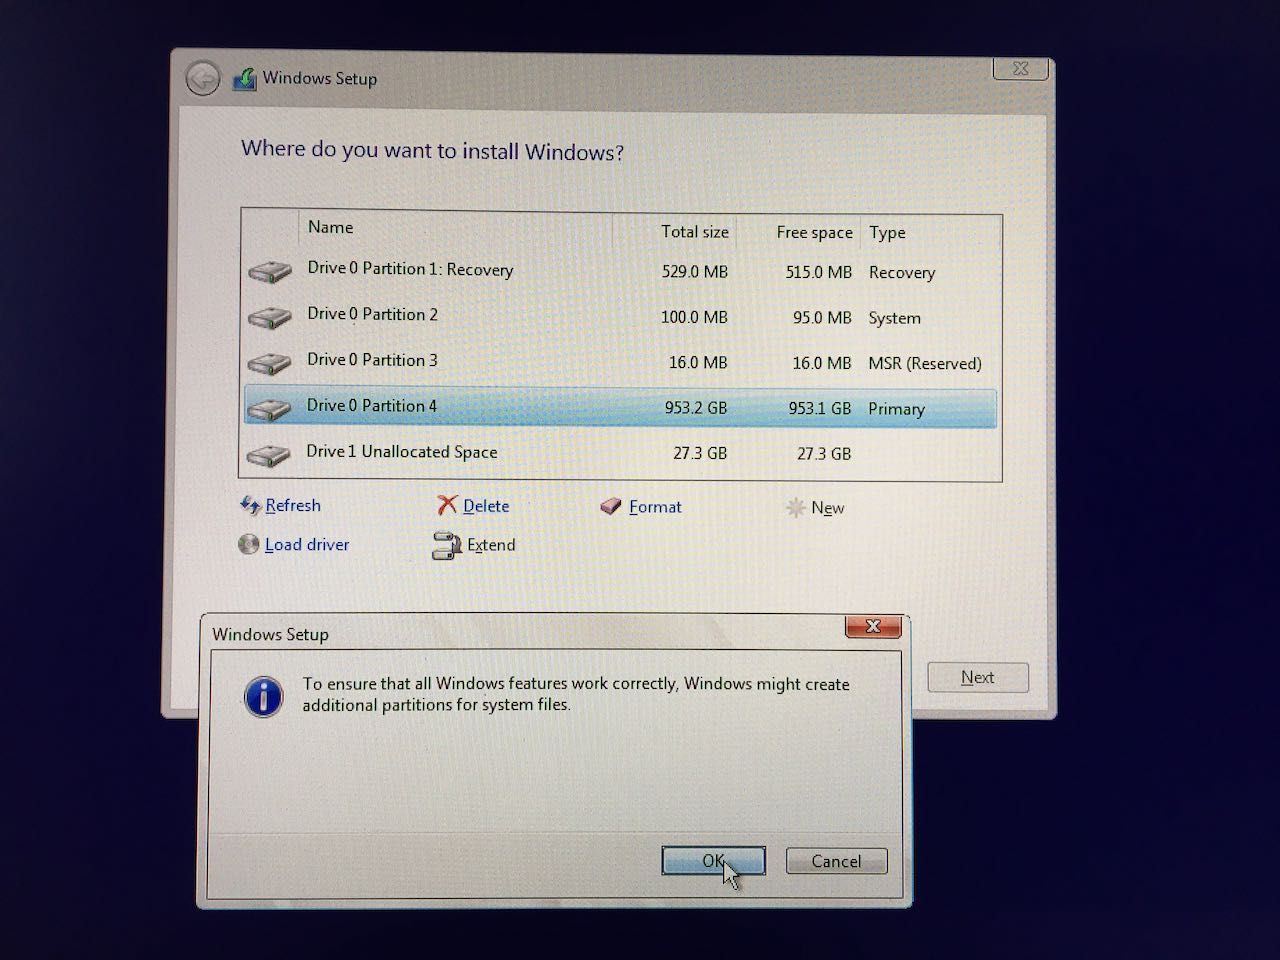Format the selected partition
Screen dimensions: 1280x960
(x=655, y=507)
